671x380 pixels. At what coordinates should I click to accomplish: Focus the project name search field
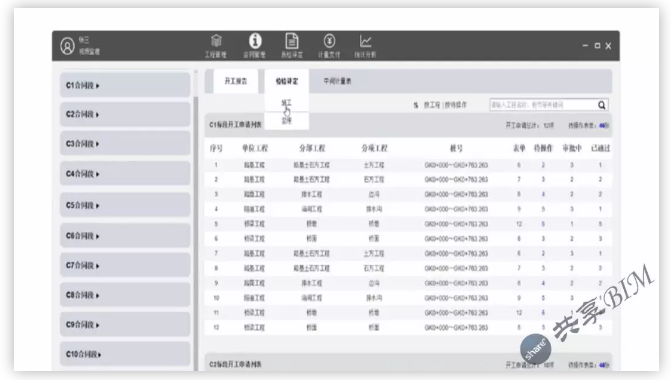(543, 105)
